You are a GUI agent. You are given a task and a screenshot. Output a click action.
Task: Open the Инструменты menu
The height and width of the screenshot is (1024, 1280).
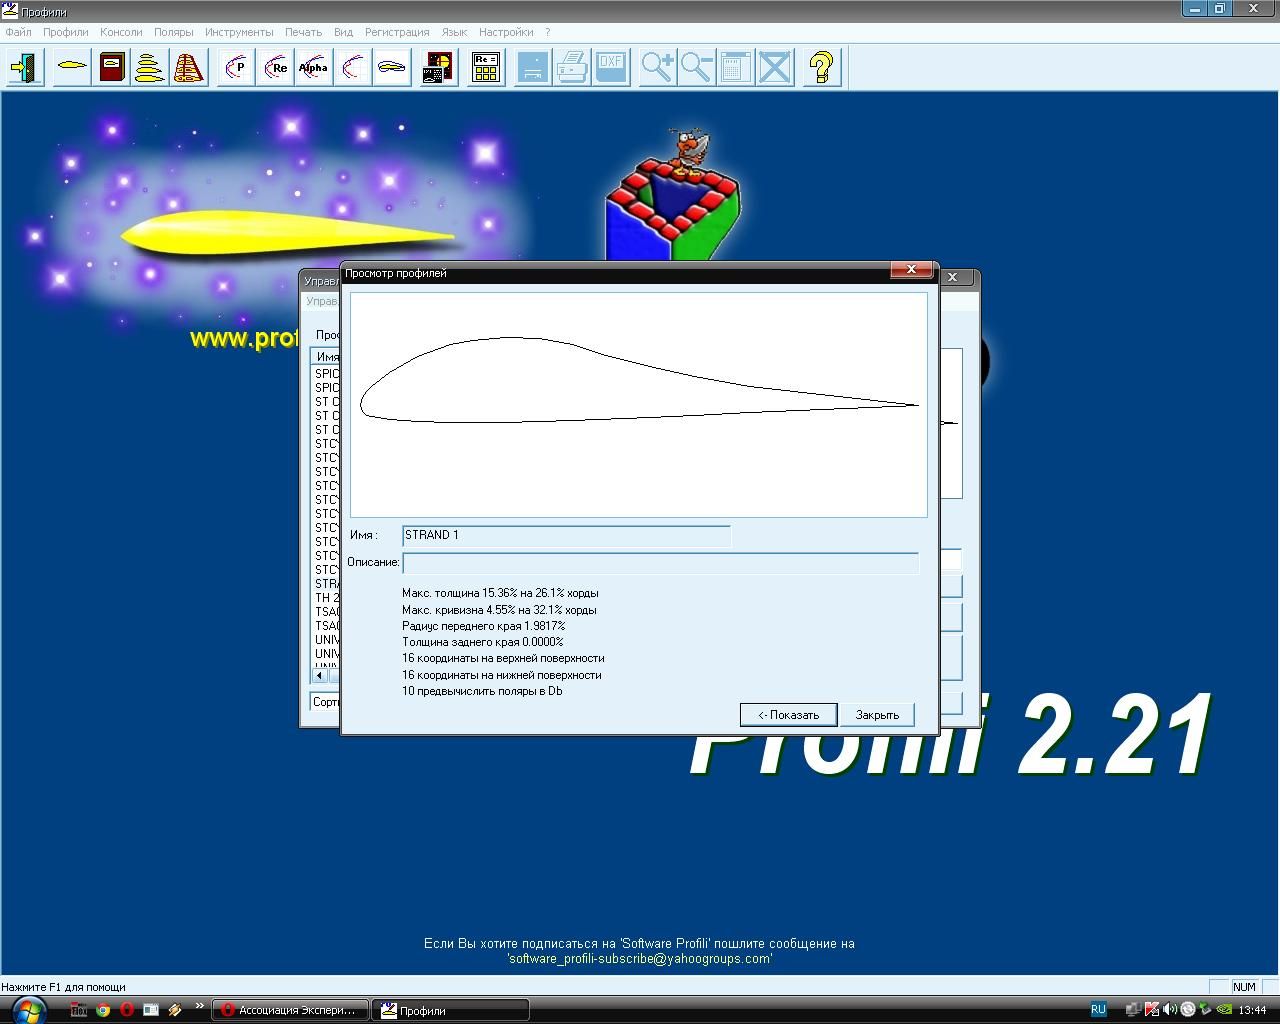tap(239, 32)
